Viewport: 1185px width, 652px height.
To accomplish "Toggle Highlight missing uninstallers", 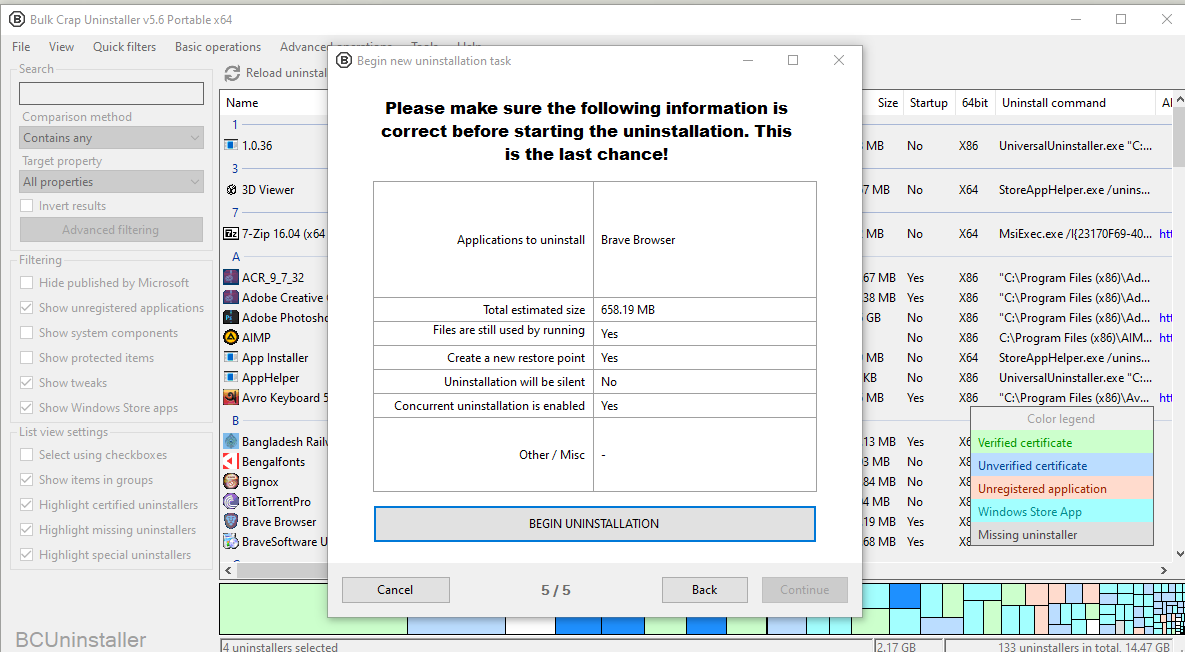I will (26, 530).
